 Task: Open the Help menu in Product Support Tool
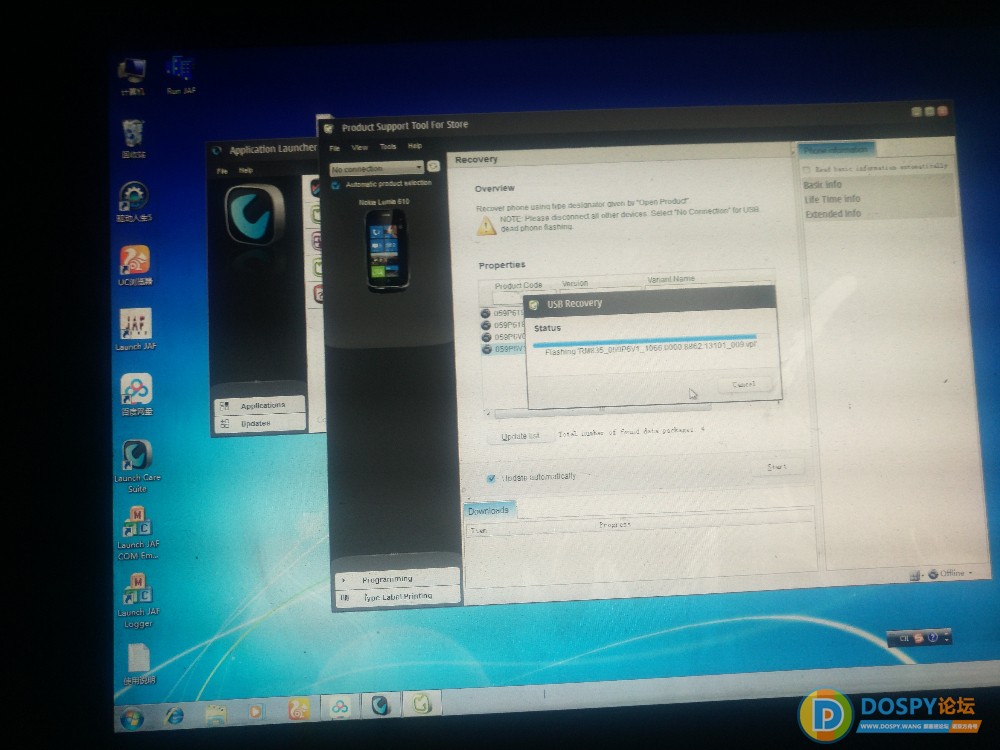click(x=415, y=146)
